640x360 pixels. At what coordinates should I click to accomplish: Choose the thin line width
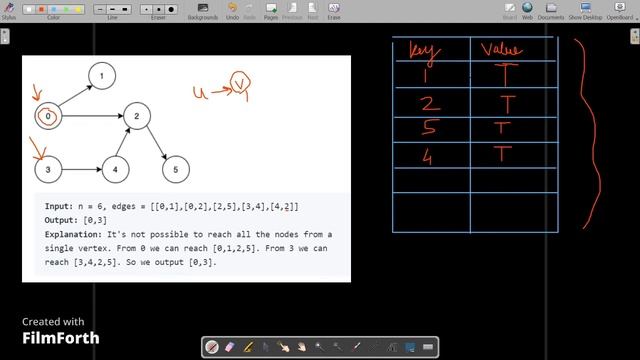point(100,9)
